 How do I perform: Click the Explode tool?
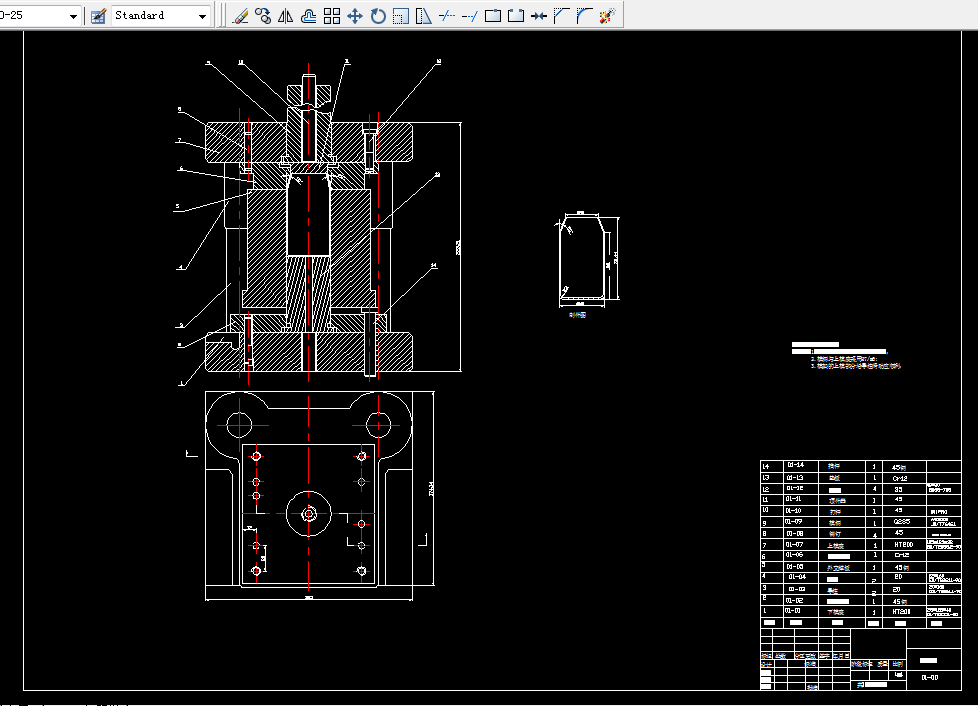pos(606,16)
